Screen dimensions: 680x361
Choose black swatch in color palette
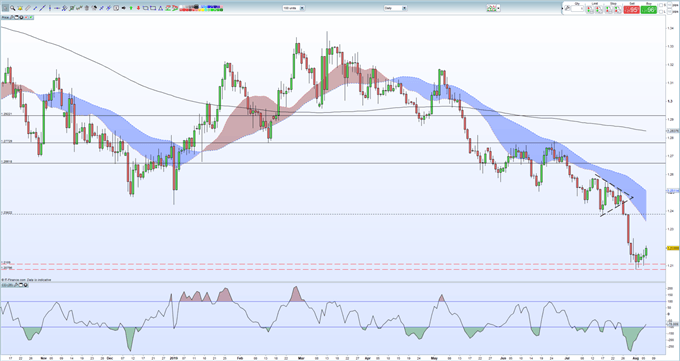coord(196,7)
